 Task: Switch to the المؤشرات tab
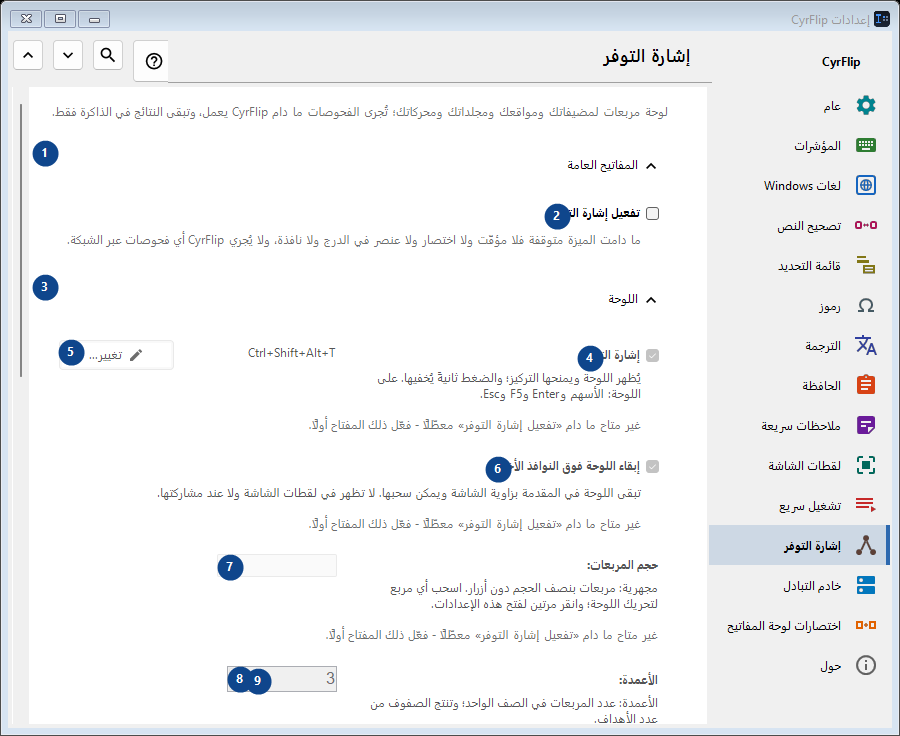coord(799,145)
